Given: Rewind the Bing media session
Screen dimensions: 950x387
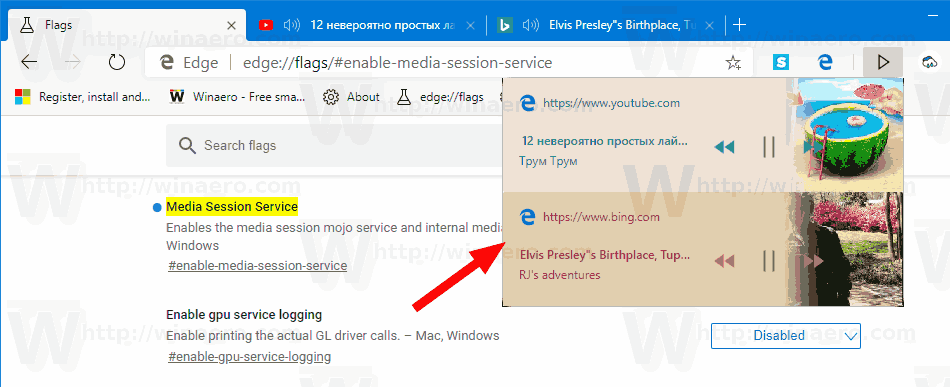Looking at the screenshot, I should tap(724, 261).
